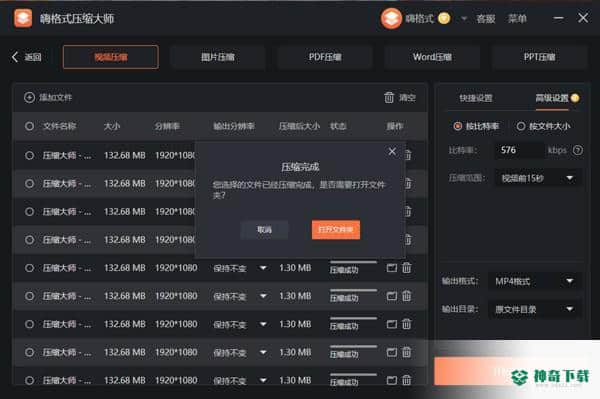Open output folder icon in eighth file row
Image resolution: width=600 pixels, height=399 pixels.
391,352
